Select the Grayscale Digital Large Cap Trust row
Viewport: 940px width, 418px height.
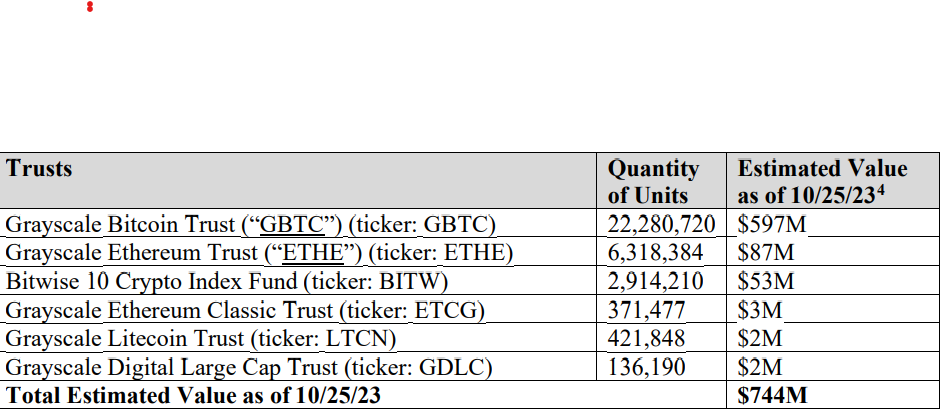coord(249,368)
